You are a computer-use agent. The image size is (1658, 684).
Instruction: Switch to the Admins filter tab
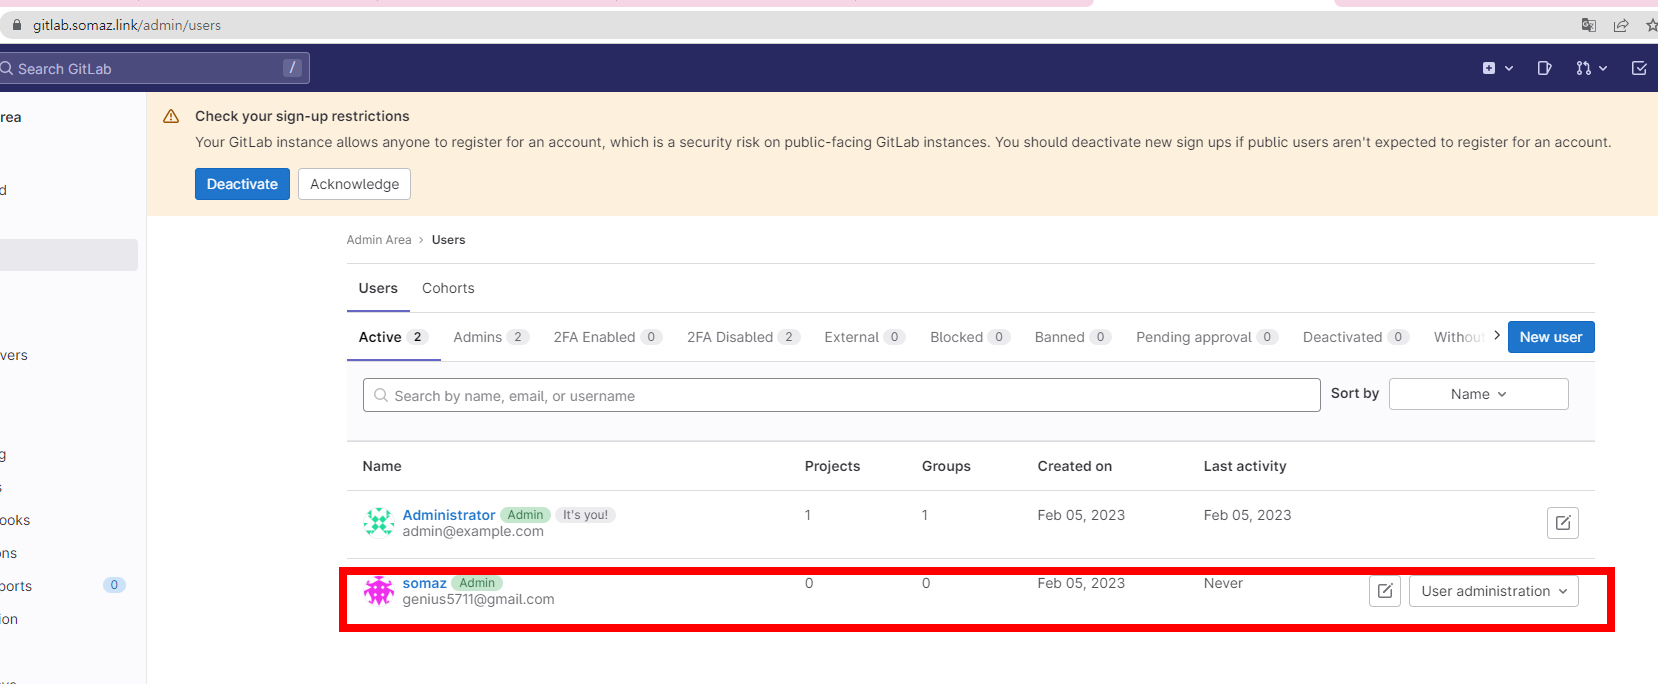click(491, 337)
